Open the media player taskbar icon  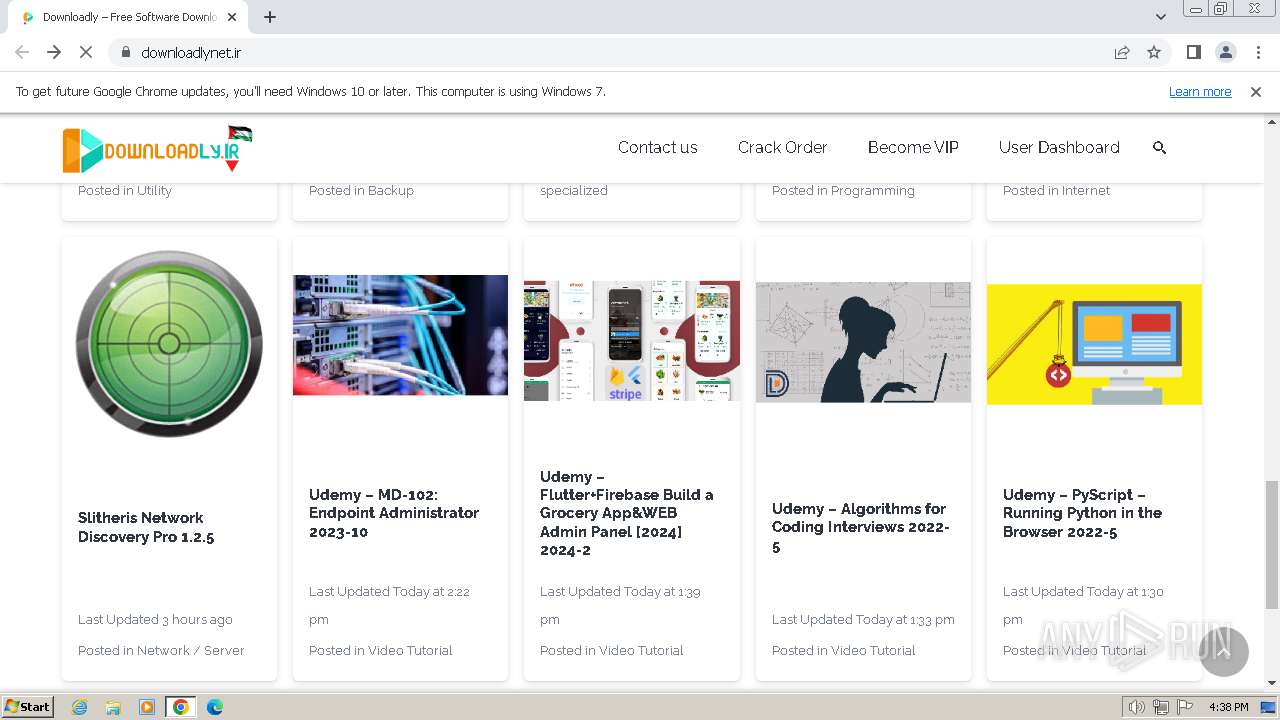[147, 707]
